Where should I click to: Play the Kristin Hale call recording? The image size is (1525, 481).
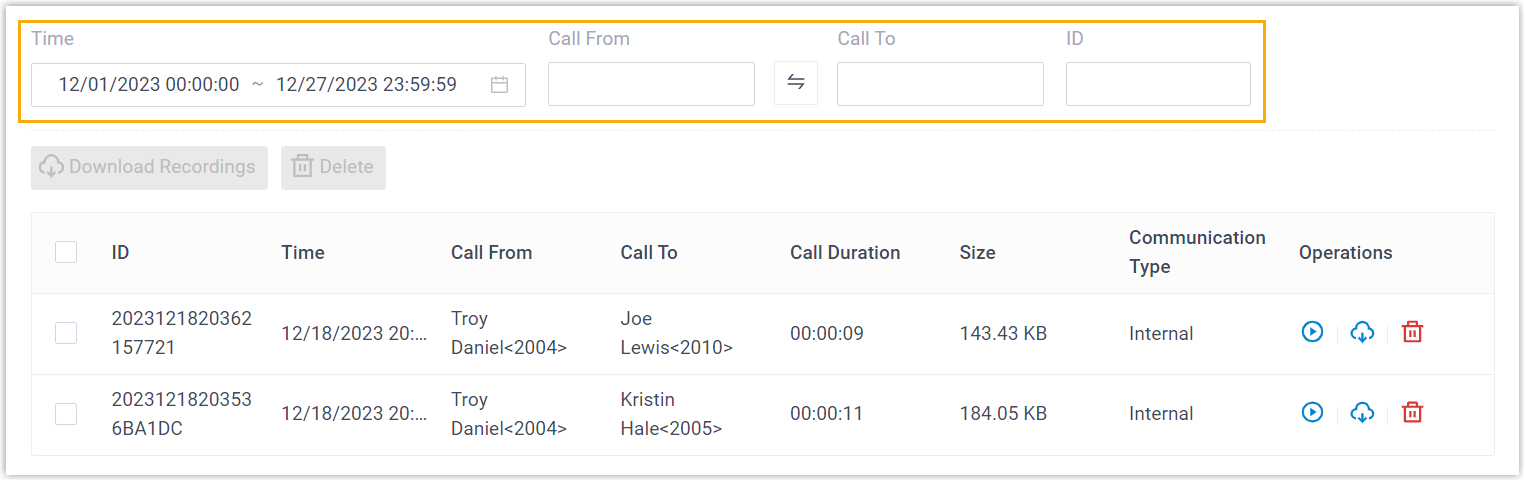(x=1312, y=412)
